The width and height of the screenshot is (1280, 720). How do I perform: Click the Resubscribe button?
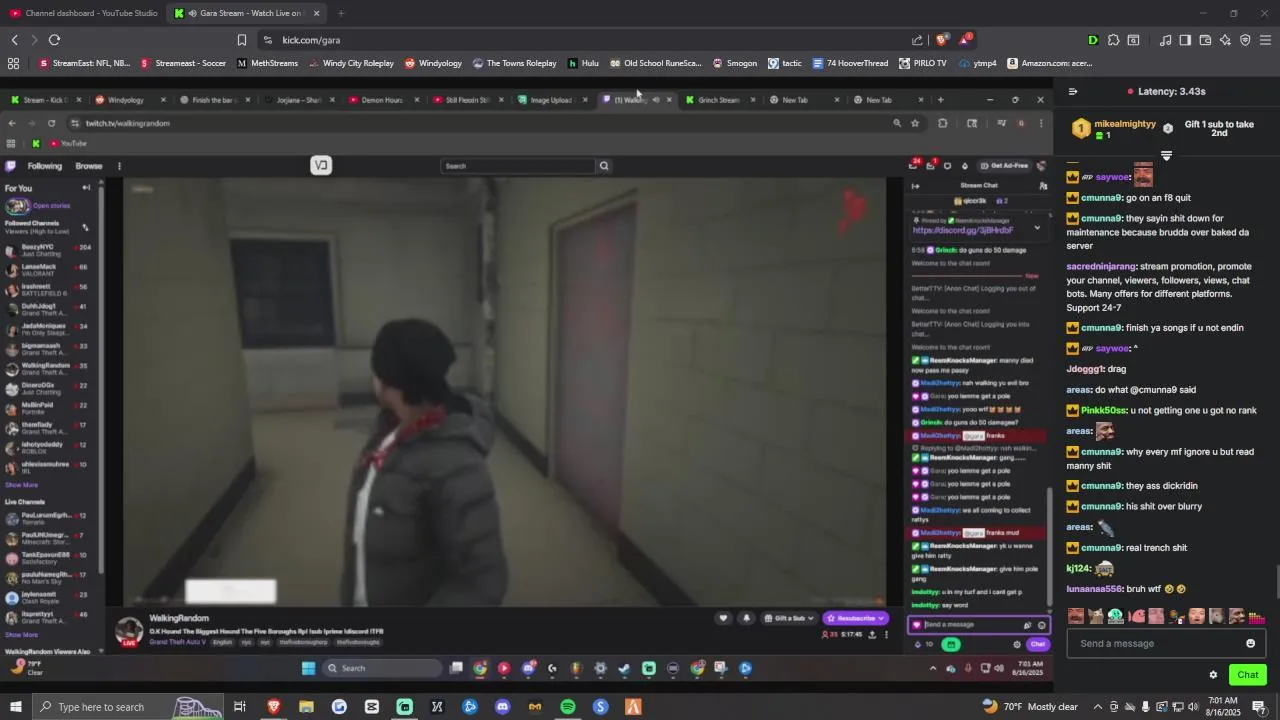[855, 618]
